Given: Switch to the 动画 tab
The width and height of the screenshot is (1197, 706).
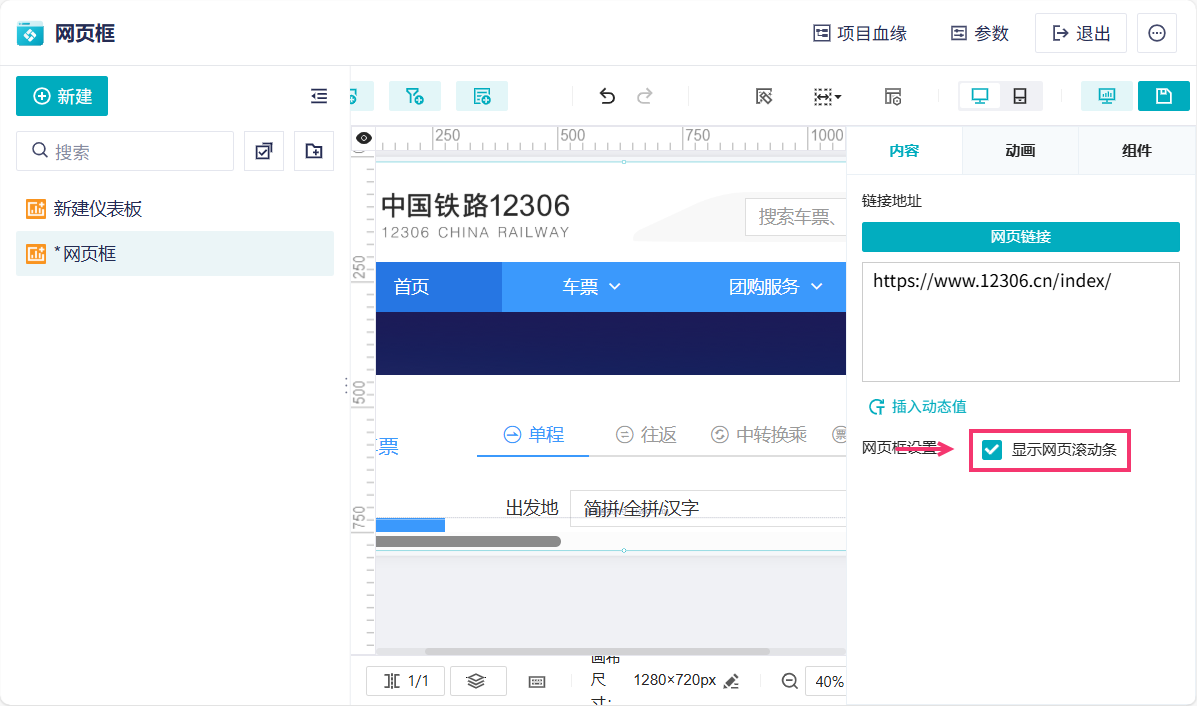Looking at the screenshot, I should pyautogui.click(x=1021, y=151).
